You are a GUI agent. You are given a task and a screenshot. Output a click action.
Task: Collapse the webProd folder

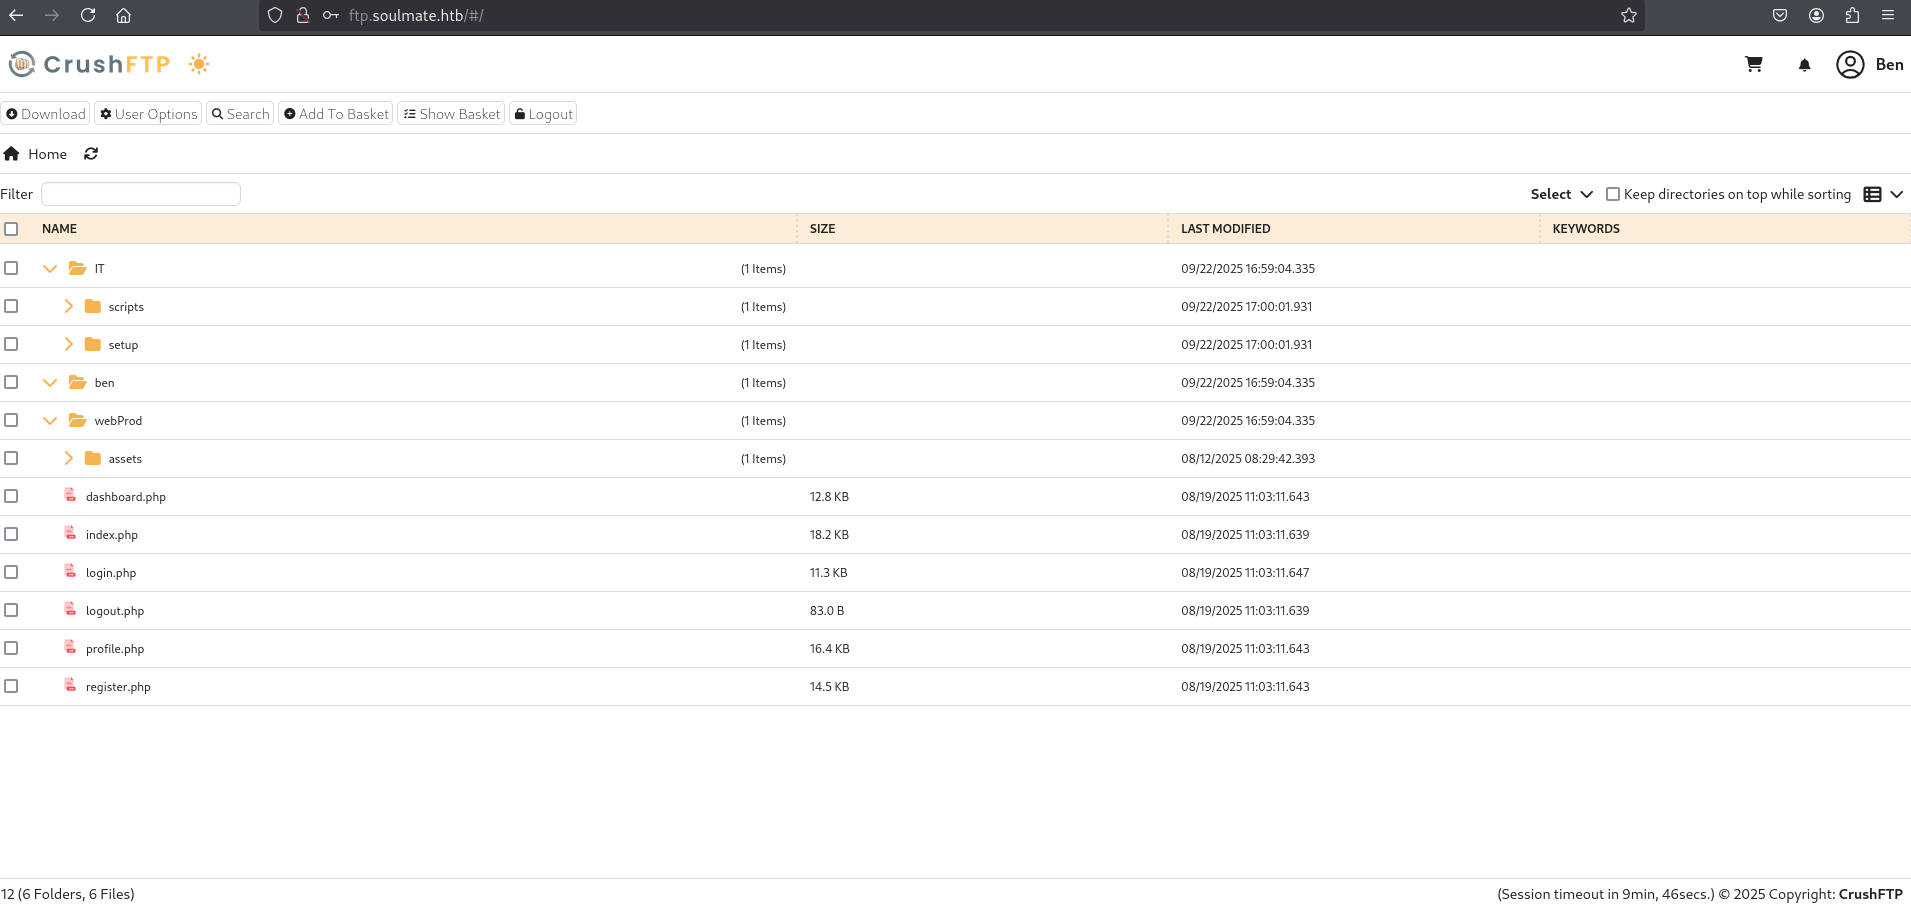(x=50, y=421)
